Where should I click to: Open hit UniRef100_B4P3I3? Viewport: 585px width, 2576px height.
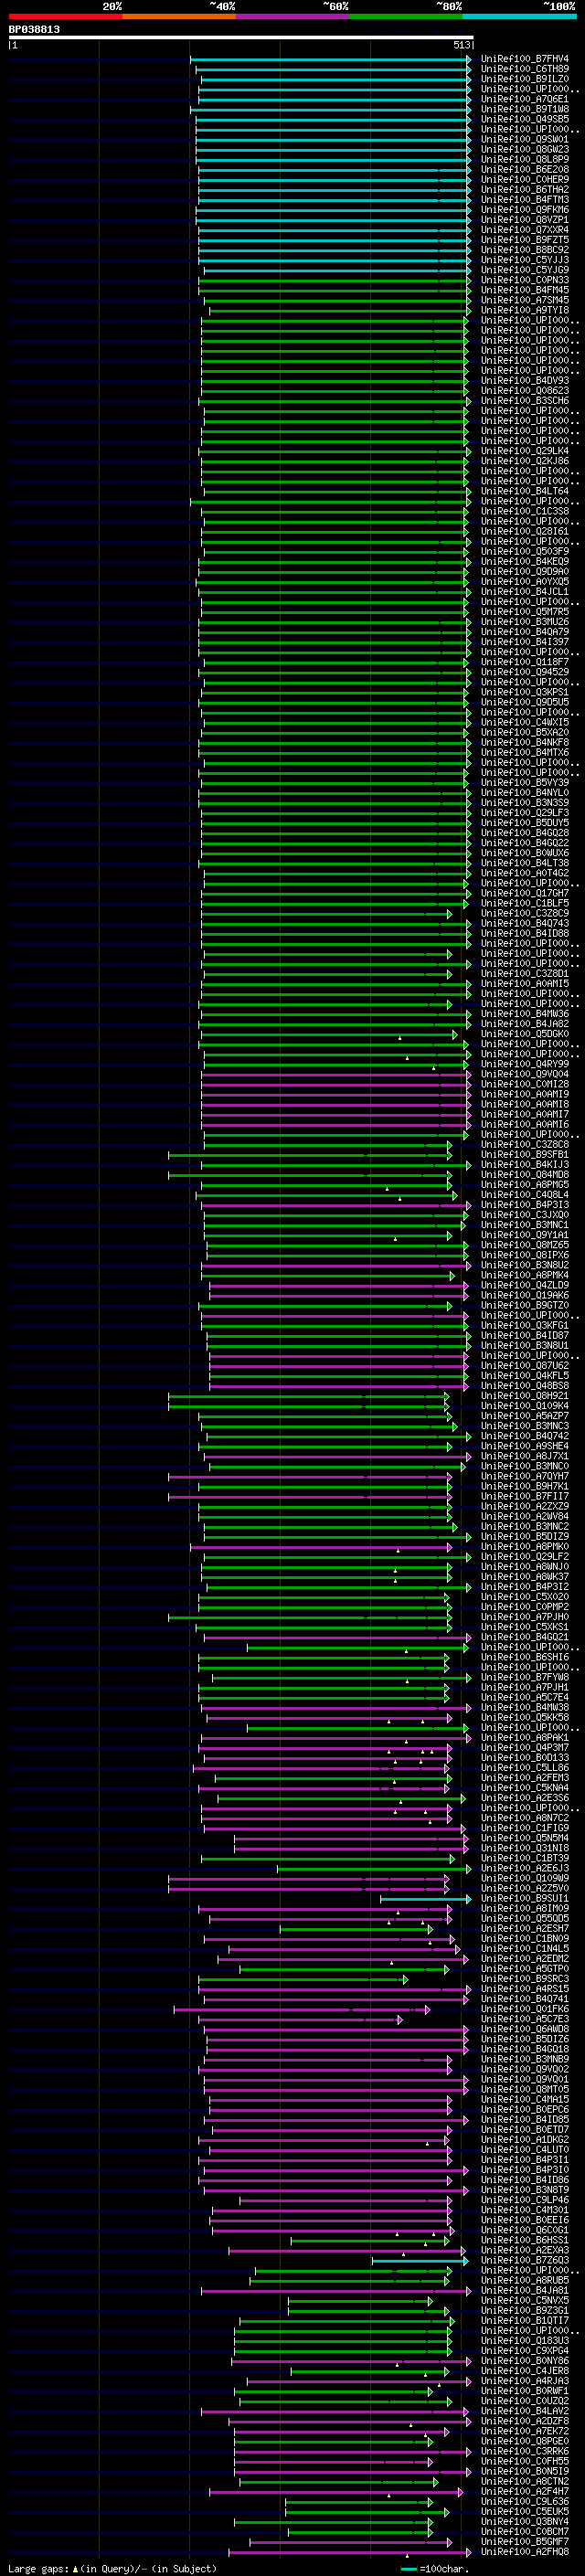click(x=525, y=1205)
